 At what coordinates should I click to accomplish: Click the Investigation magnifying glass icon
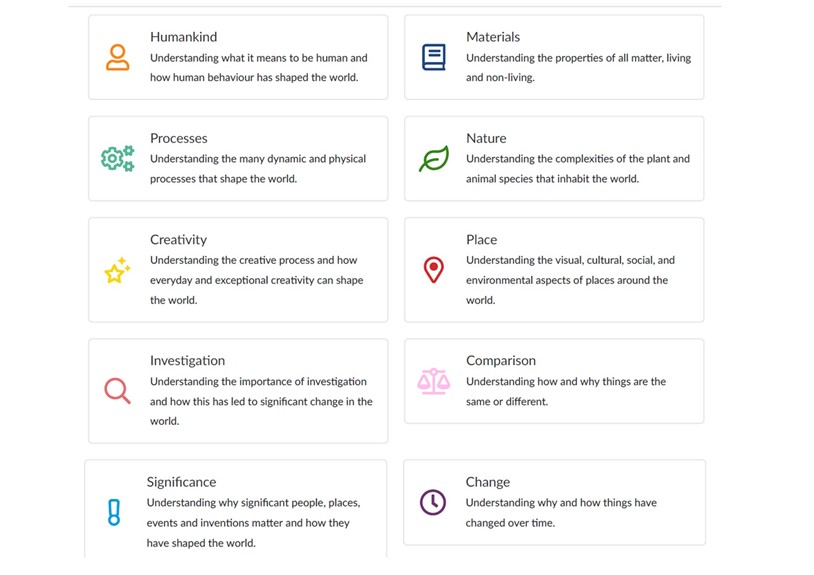pyautogui.click(x=117, y=391)
